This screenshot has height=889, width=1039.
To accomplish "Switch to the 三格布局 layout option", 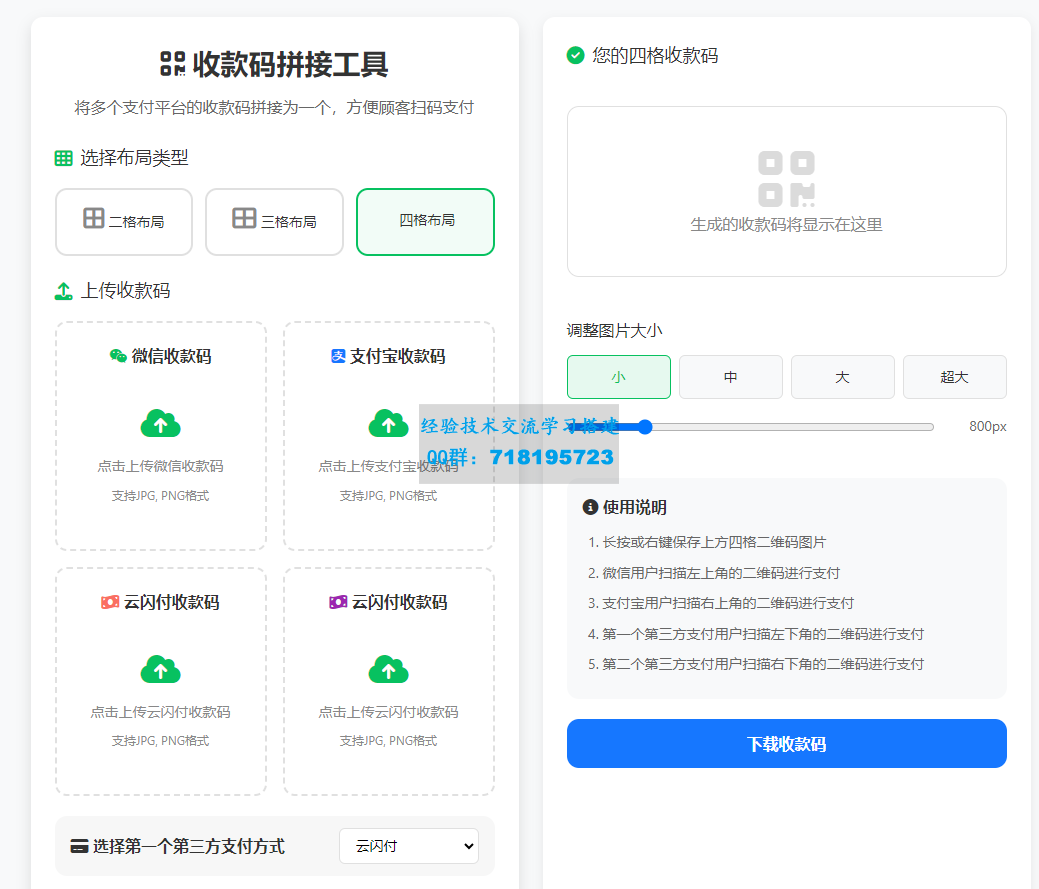I will [x=274, y=221].
